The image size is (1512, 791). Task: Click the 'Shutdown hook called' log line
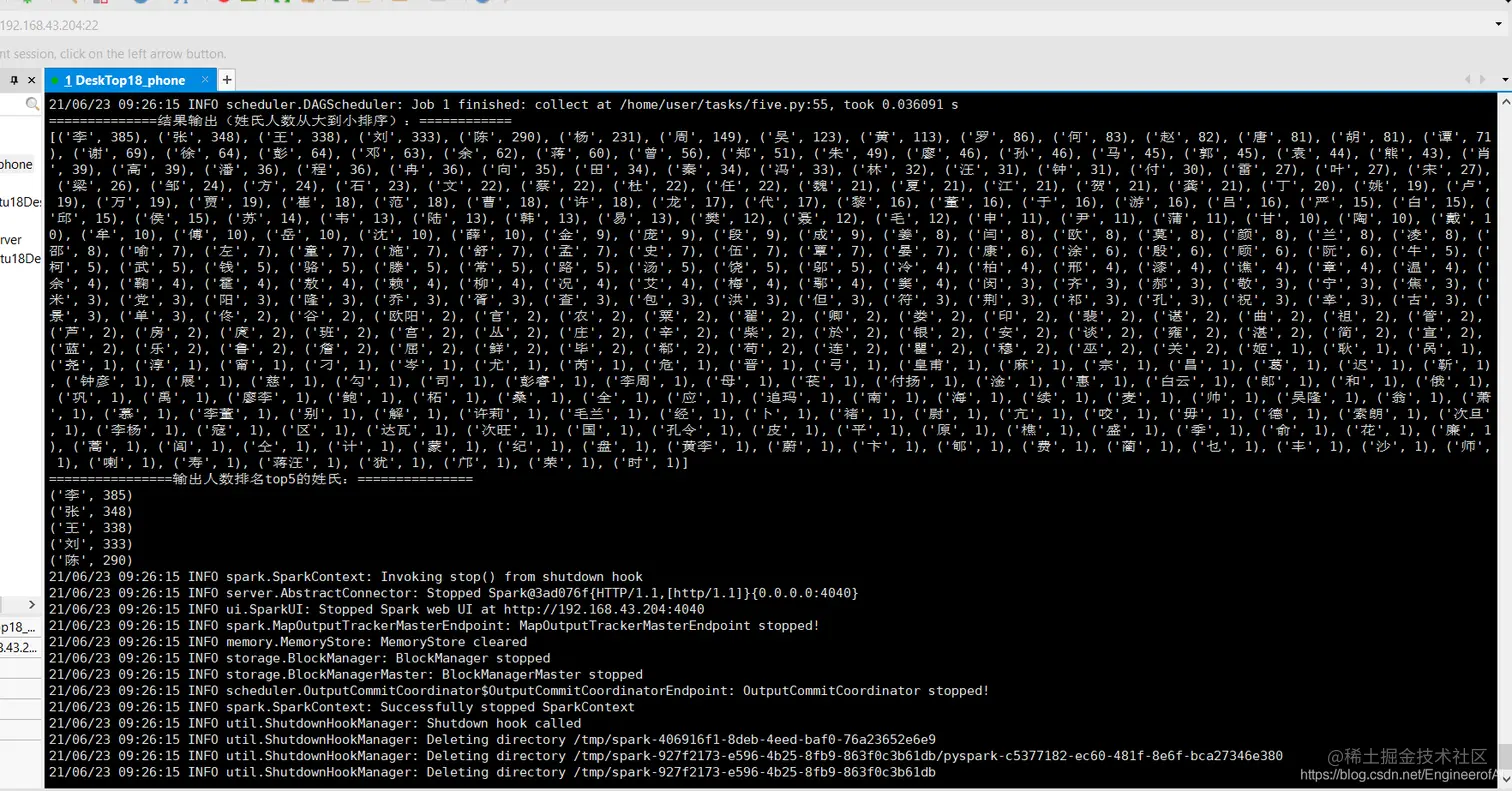314,723
